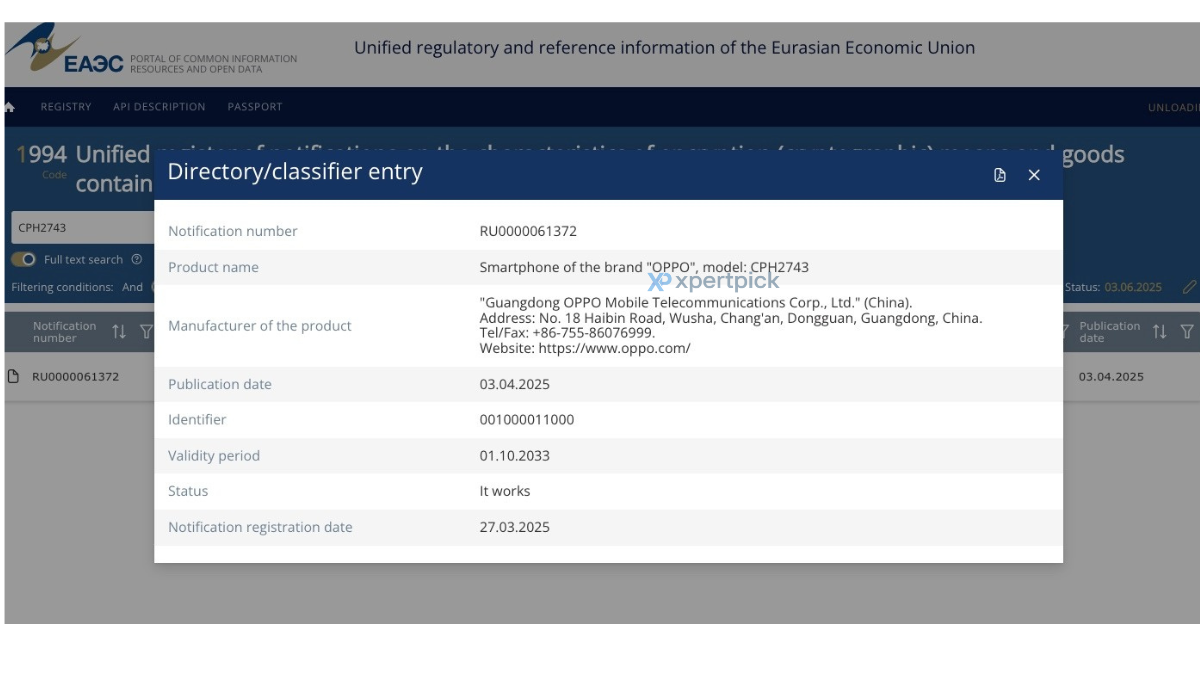Open the document icon for RU0000061372 row
Viewport: 1200px width, 680px height.
coord(13,377)
